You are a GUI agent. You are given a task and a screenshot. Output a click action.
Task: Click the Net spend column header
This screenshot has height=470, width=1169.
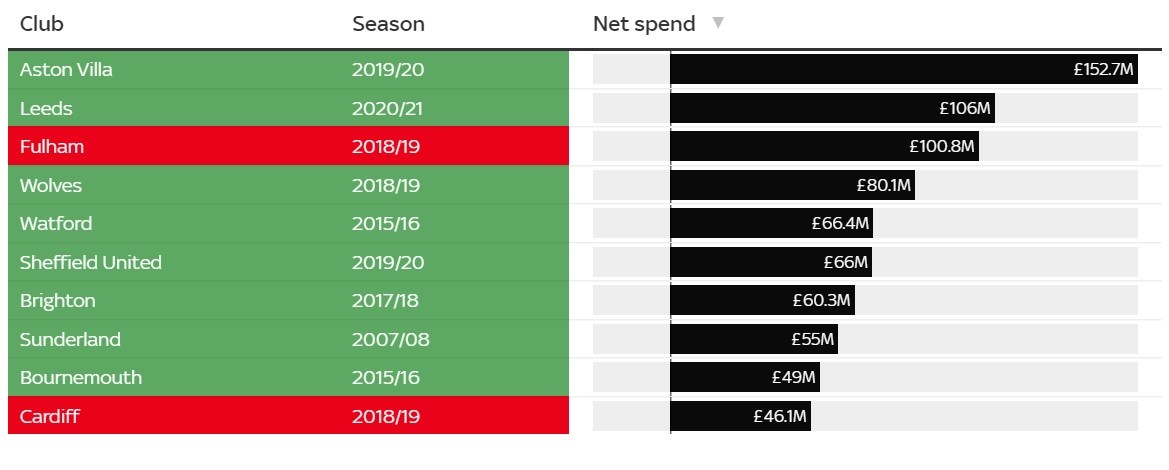[x=644, y=24]
